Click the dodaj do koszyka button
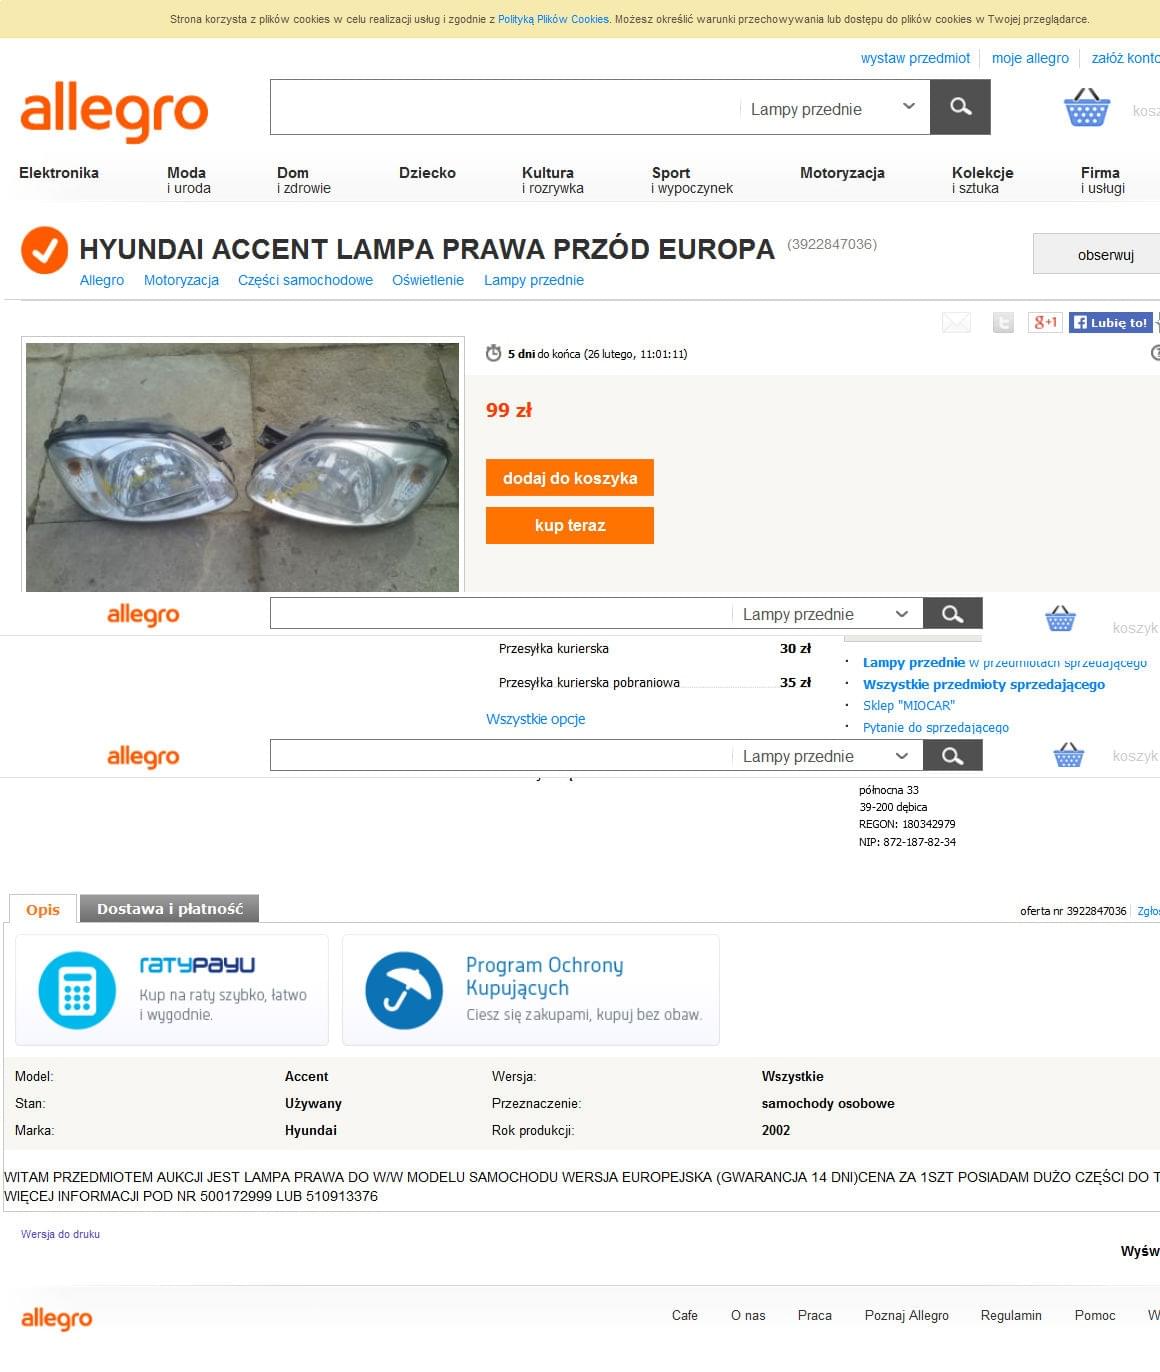The image size is (1160, 1372). point(570,478)
